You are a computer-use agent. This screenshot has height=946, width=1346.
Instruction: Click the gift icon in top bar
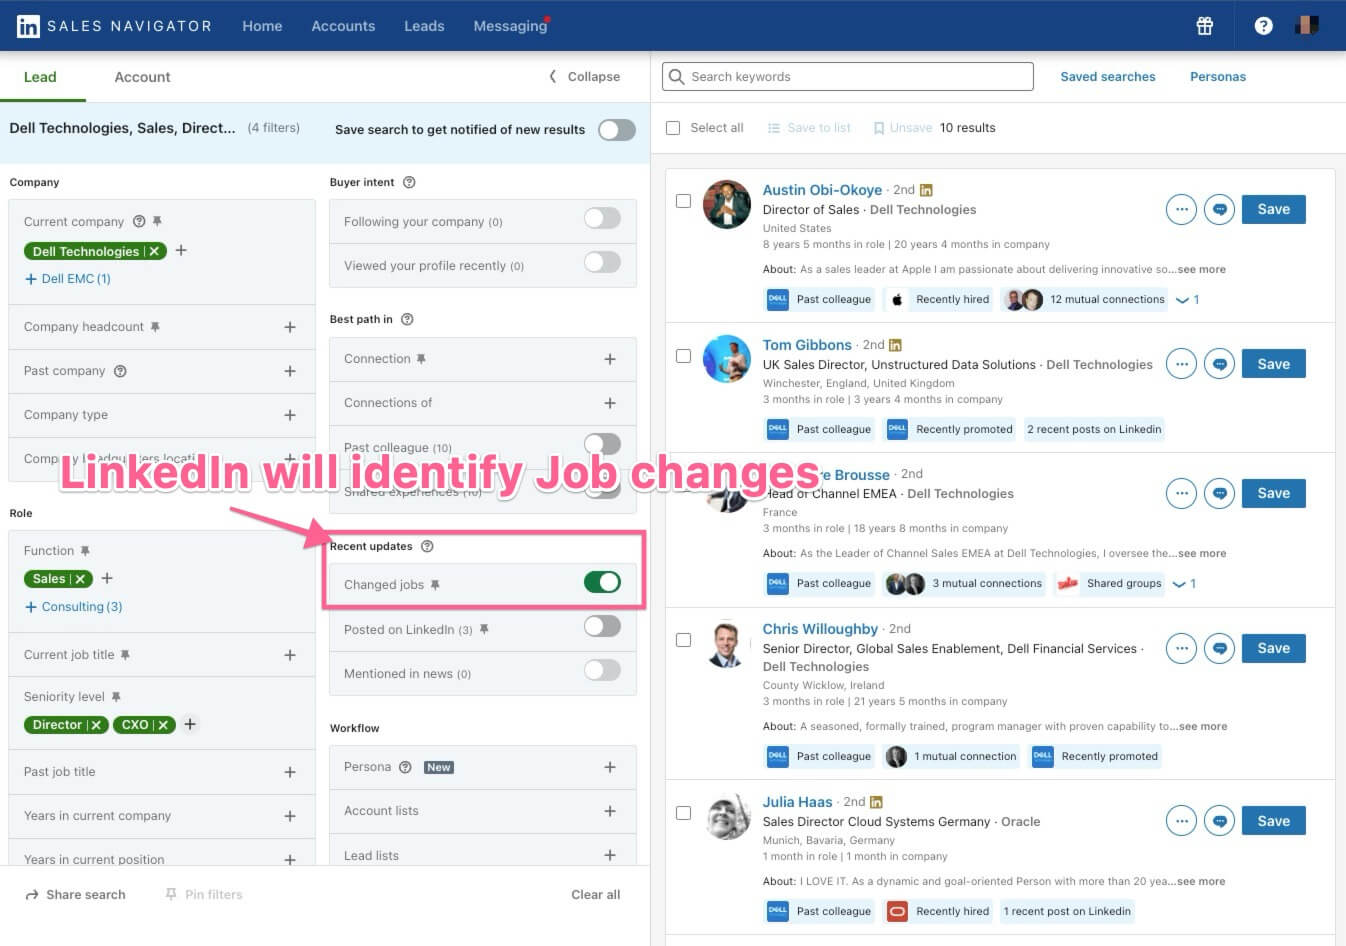tap(1204, 26)
